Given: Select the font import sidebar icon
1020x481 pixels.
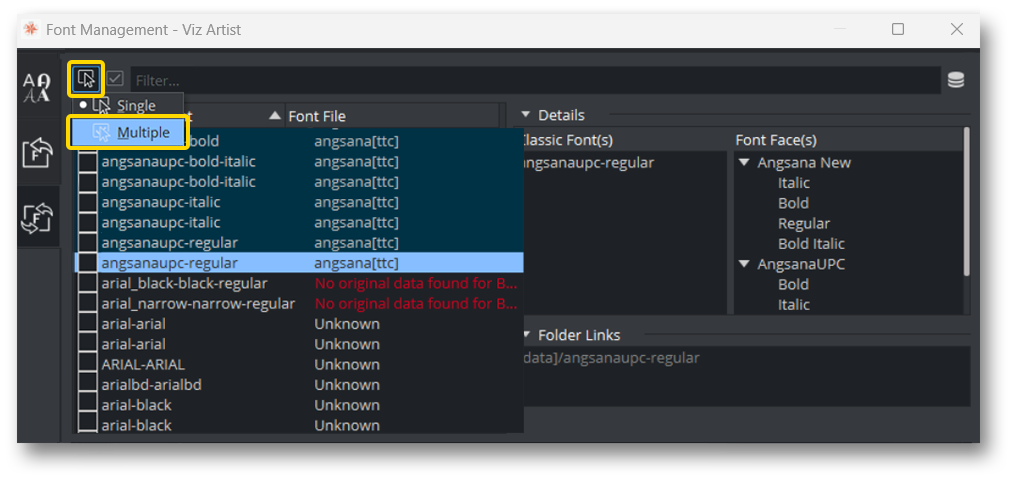Looking at the screenshot, I should pyautogui.click(x=37, y=153).
